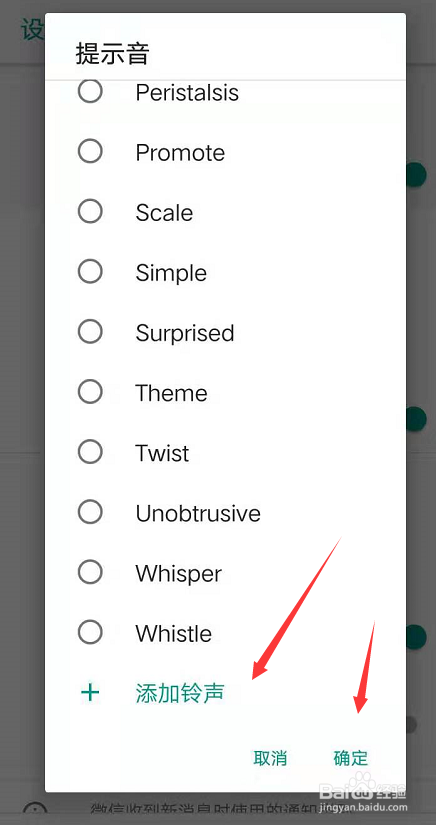Choose the Whistle radio button
This screenshot has height=825, width=436.
(x=90, y=632)
